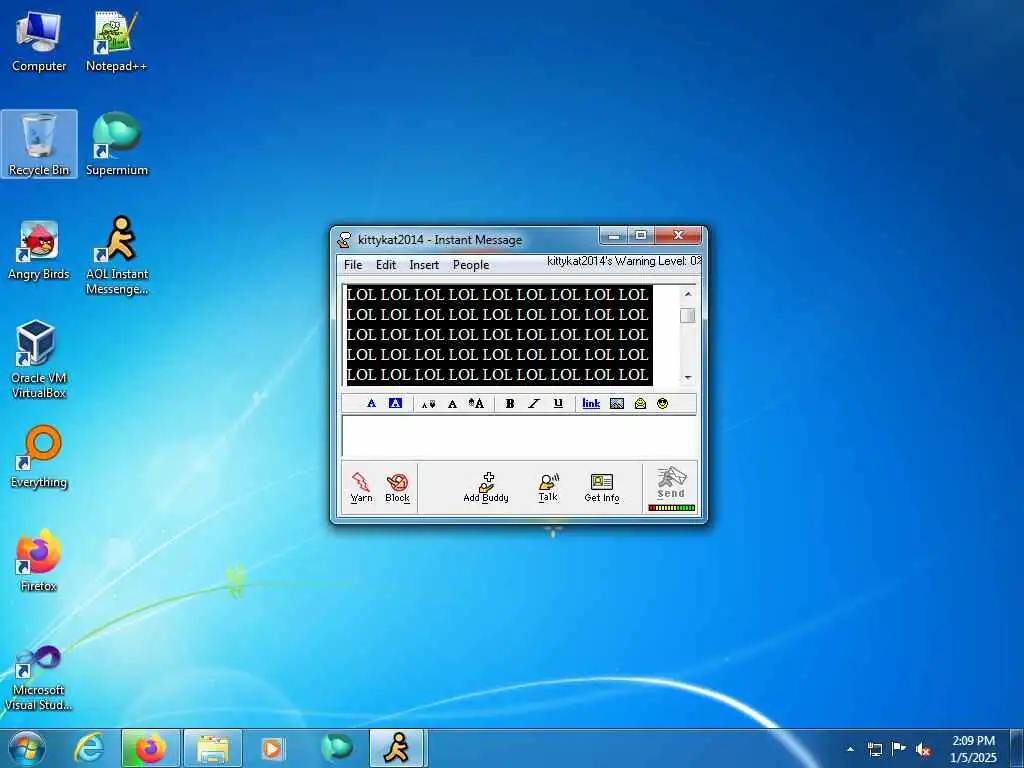Maximize the Instant Message window
1024x768 pixels.
641,236
